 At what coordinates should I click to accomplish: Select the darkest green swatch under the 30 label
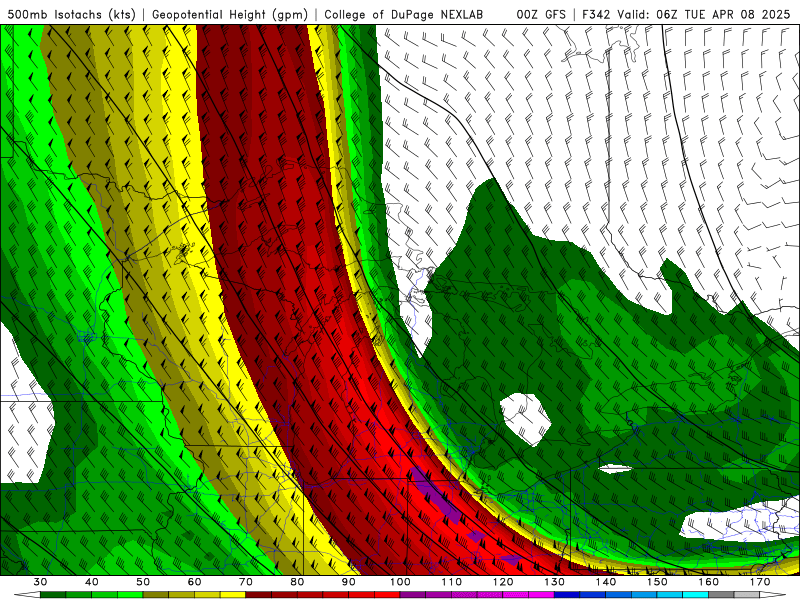click(x=53, y=595)
